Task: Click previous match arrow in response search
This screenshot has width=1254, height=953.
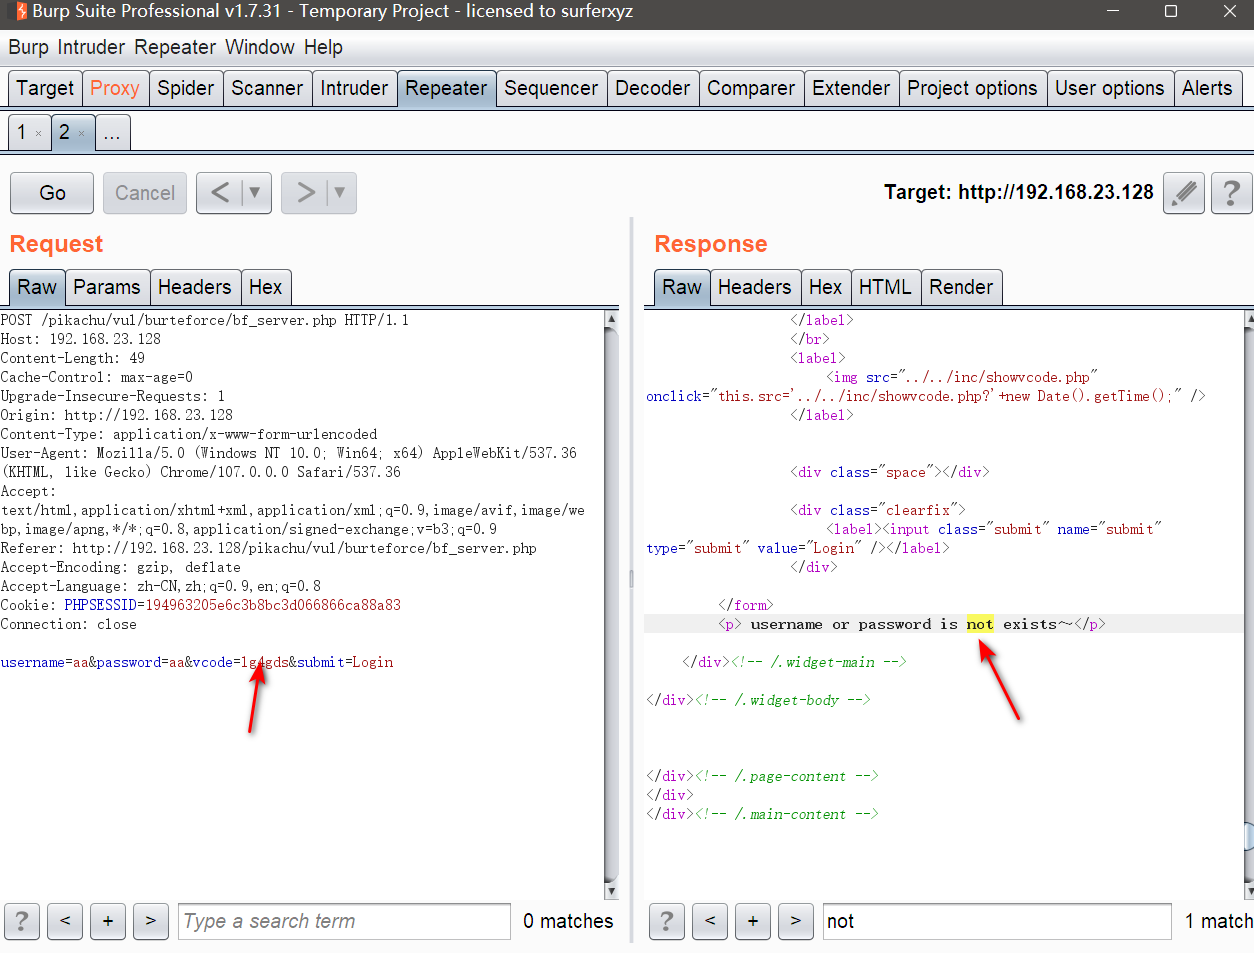Action: [x=710, y=921]
